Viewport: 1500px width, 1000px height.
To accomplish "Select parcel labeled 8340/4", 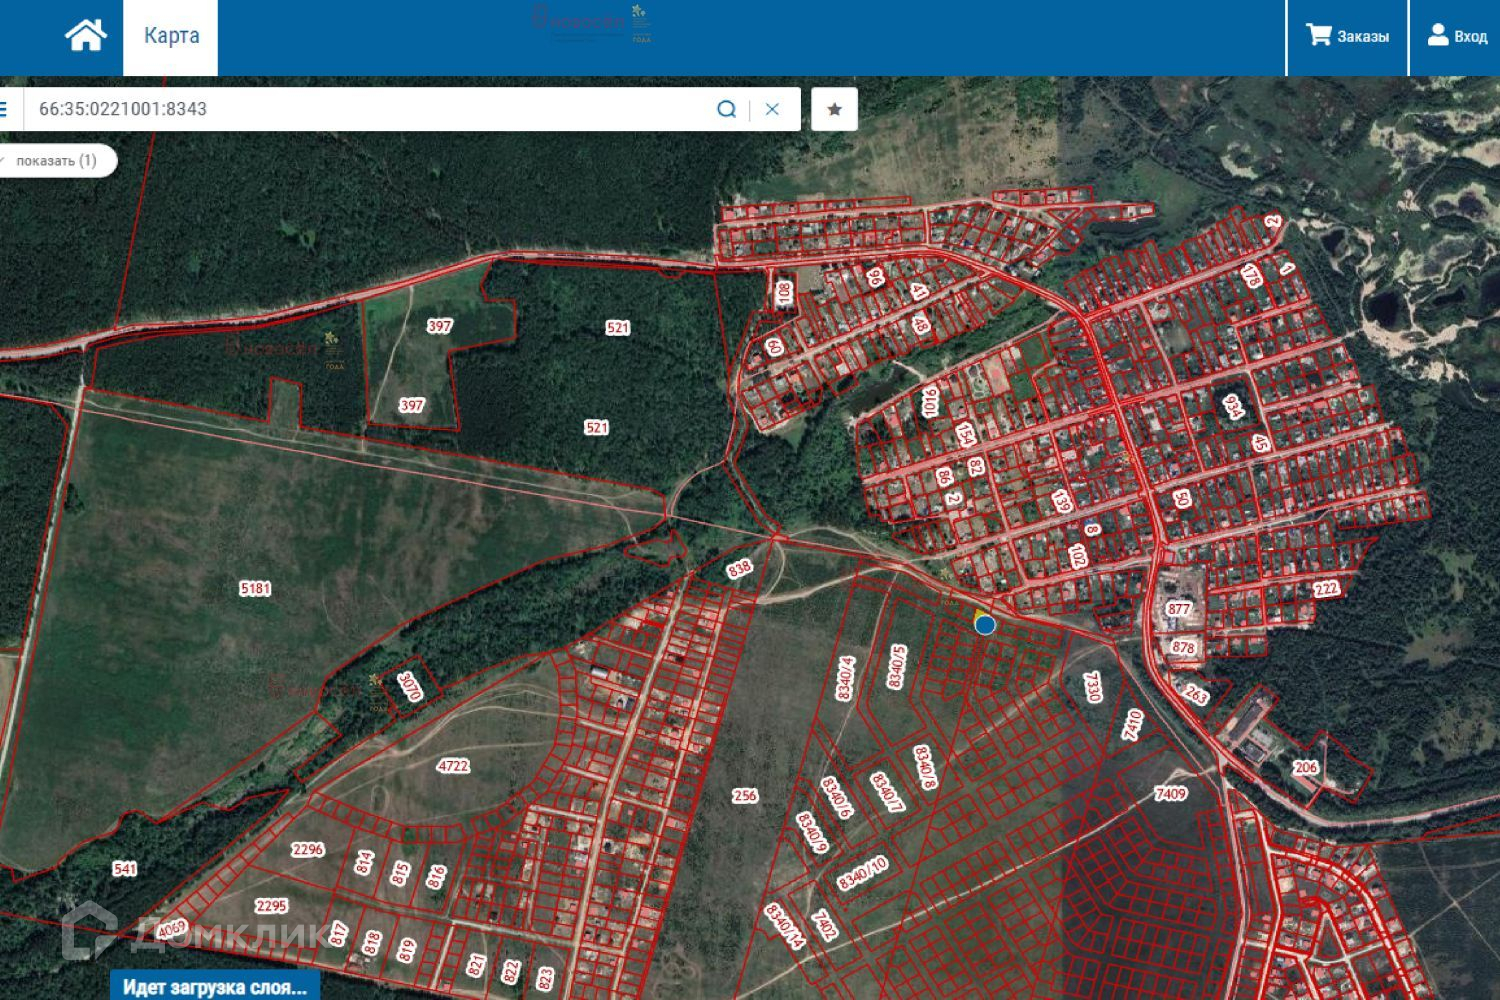I will point(847,678).
